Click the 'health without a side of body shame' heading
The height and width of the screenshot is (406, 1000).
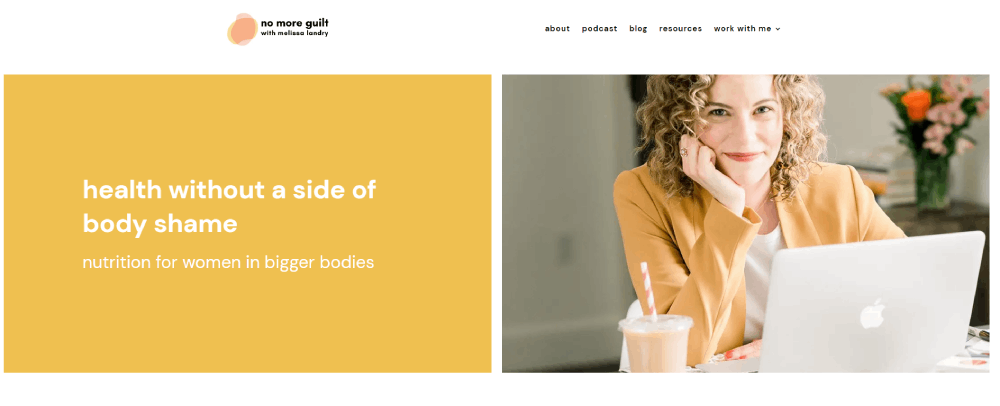pos(229,207)
